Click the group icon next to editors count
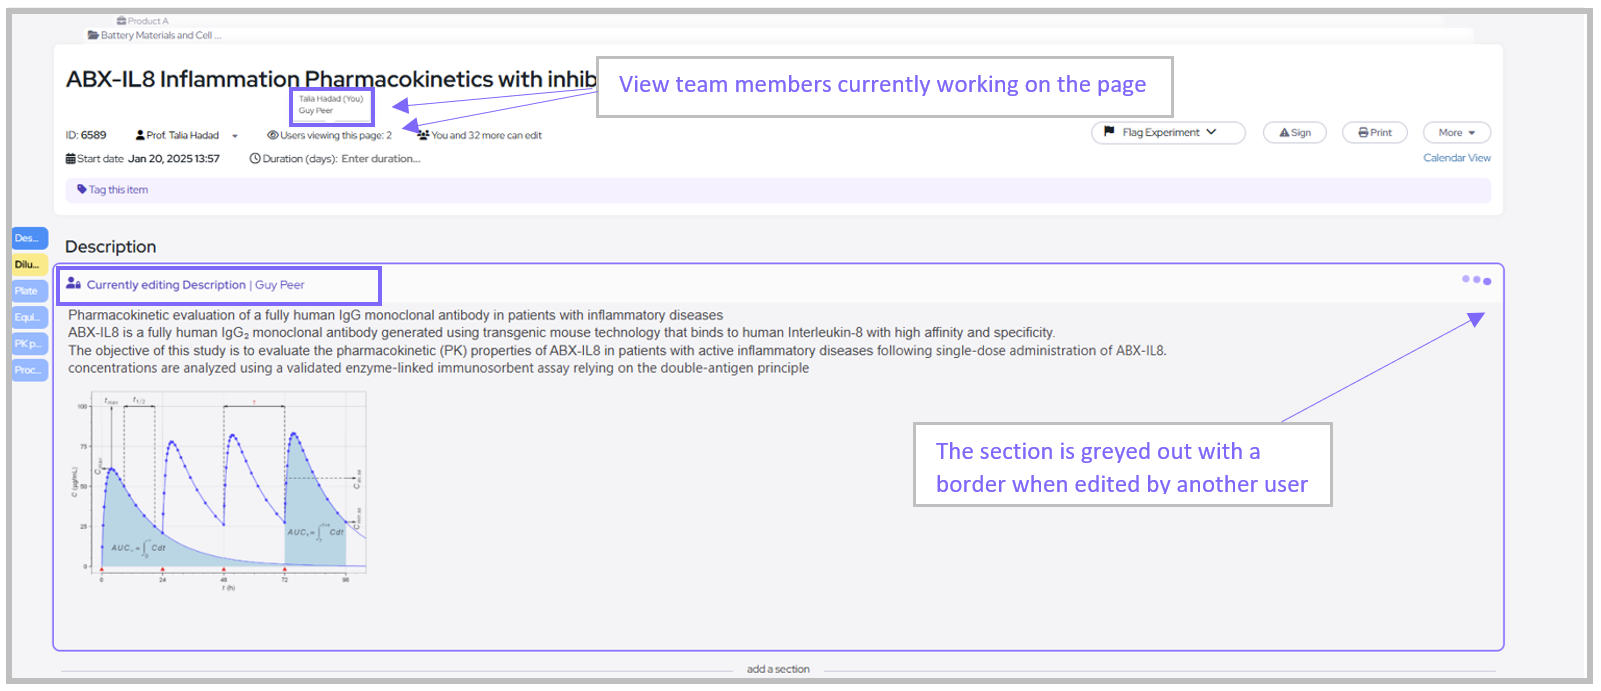This screenshot has height=691, width=1601. 424,135
